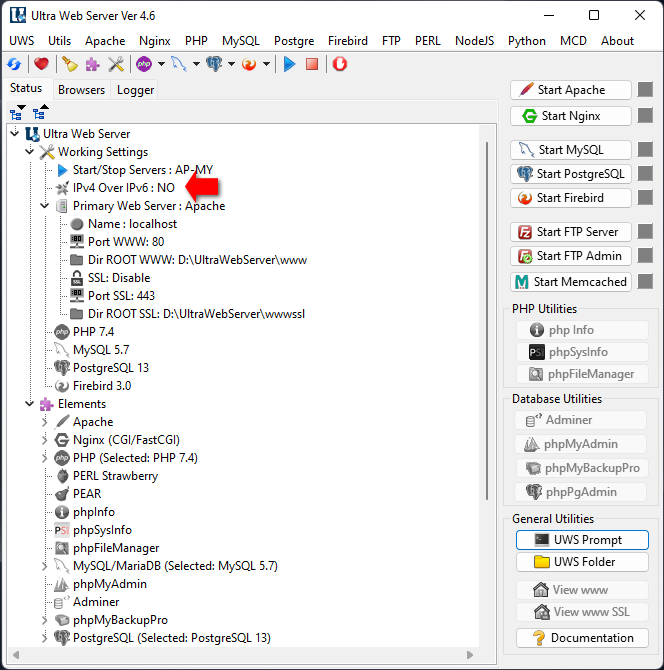This screenshot has width=664, height=670.
Task: Click the purple puzzle piece toolbar icon
Action: pyautogui.click(x=92, y=65)
